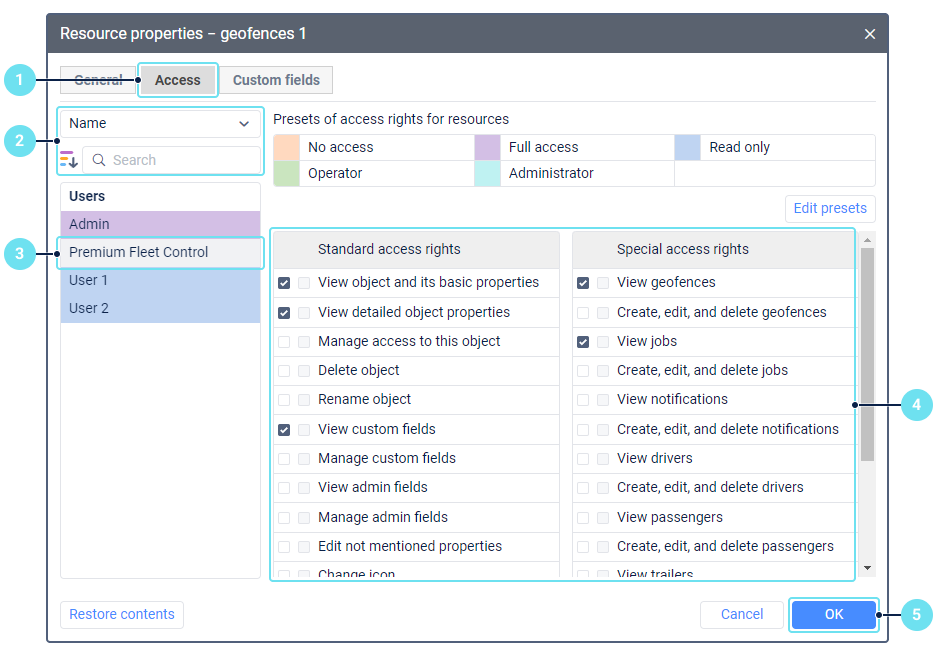Image resolution: width=936 pixels, height=660 pixels.
Task: Enable the Delete object checkbox
Action: (284, 371)
